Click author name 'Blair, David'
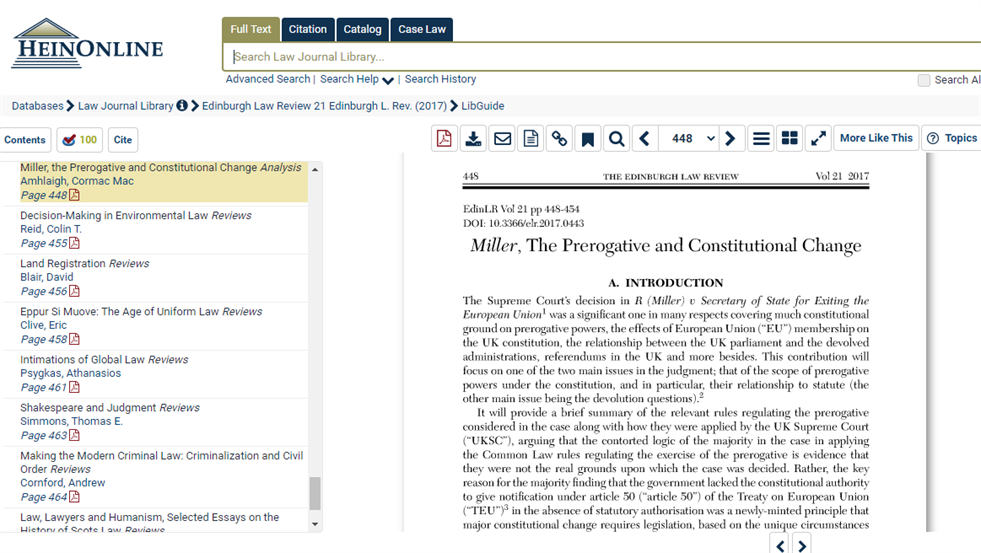981x553 pixels. 47,276
